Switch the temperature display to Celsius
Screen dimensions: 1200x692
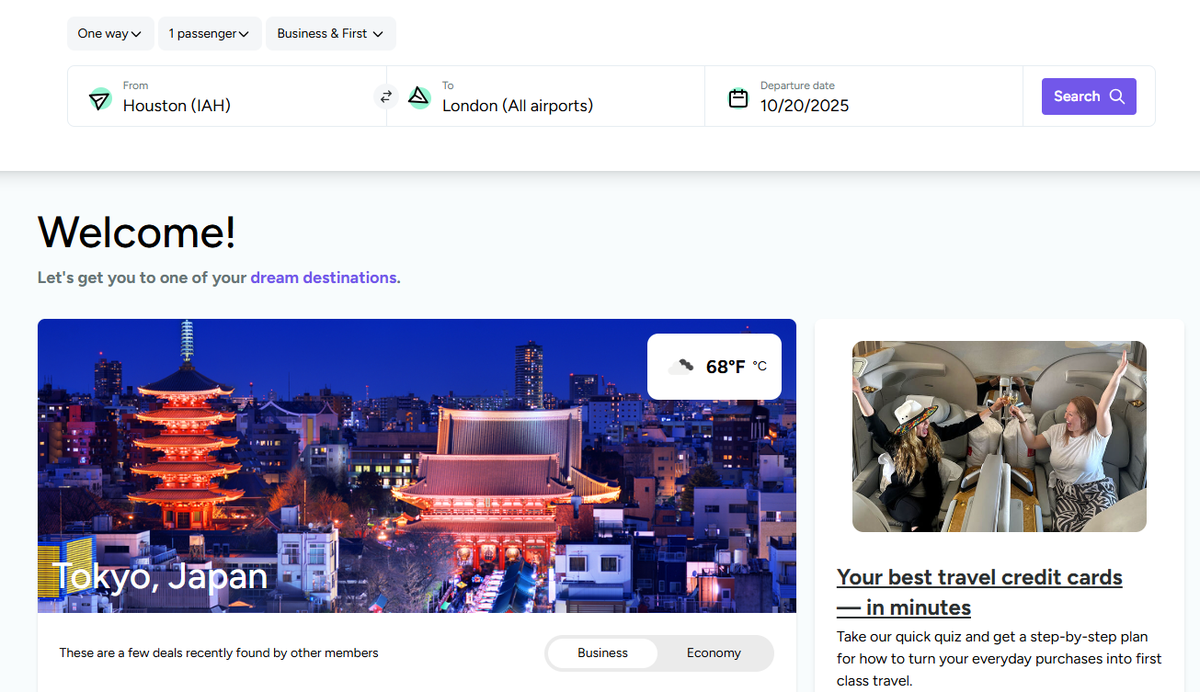[x=758, y=367]
